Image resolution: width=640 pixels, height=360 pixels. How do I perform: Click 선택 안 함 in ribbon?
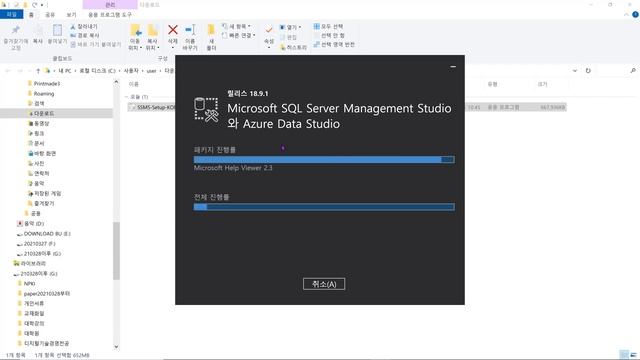pyautogui.click(x=329, y=36)
